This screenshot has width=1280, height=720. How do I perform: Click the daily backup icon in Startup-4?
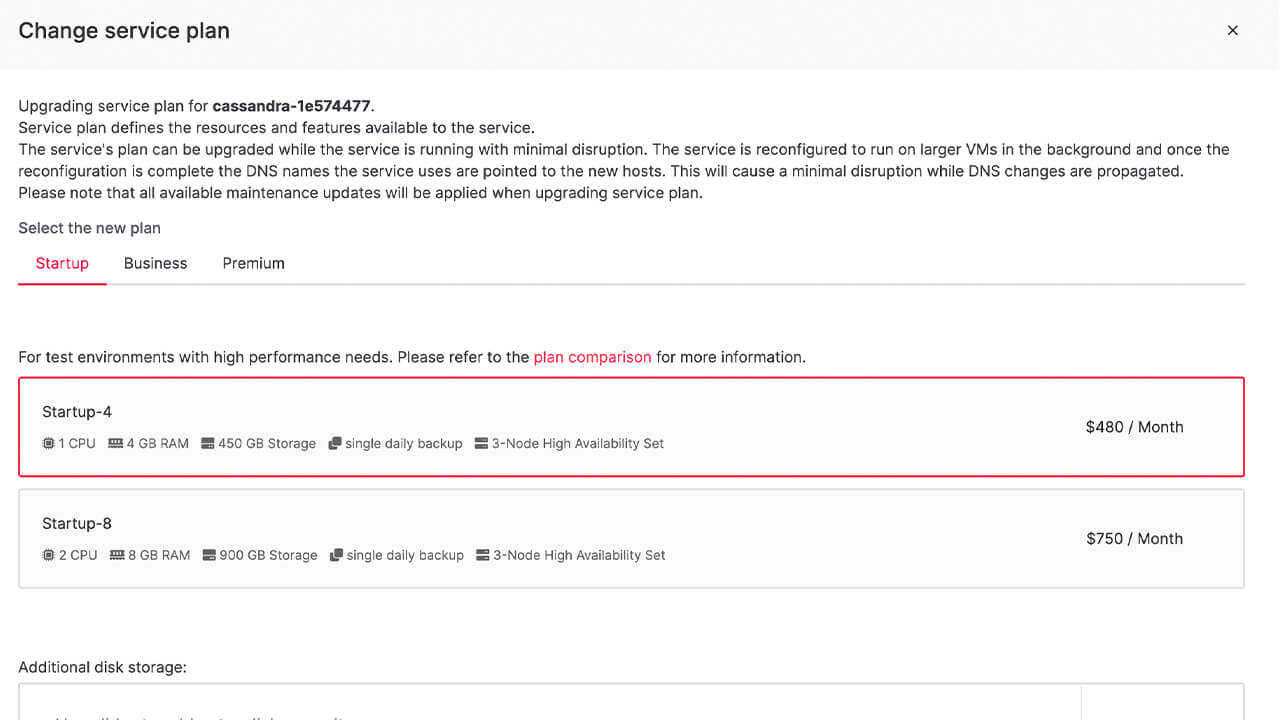(x=334, y=443)
